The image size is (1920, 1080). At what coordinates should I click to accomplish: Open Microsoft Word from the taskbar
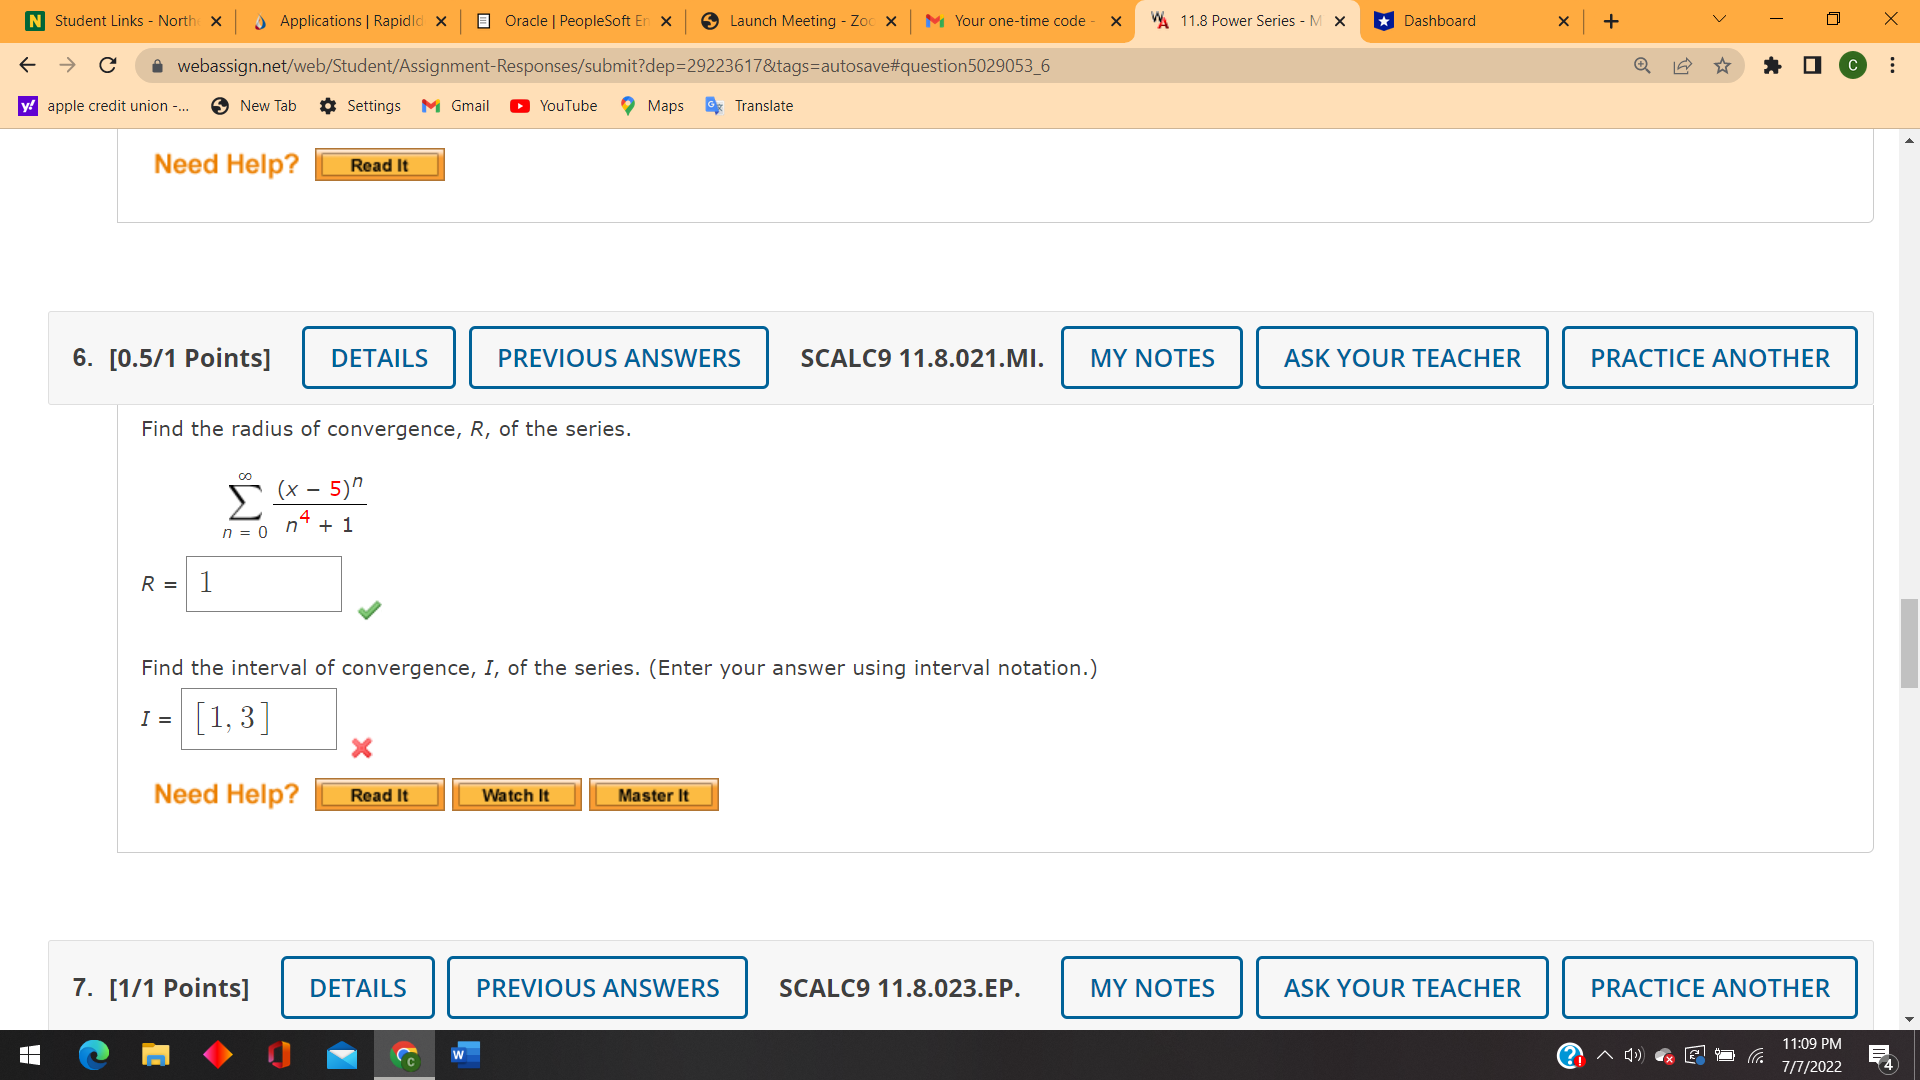click(x=464, y=1054)
